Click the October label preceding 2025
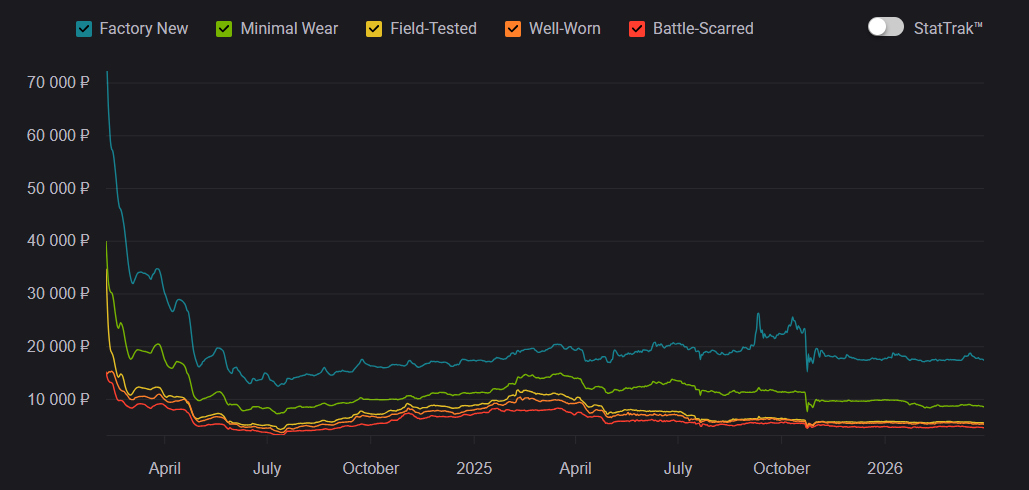1029x490 pixels. pyautogui.click(x=370, y=468)
